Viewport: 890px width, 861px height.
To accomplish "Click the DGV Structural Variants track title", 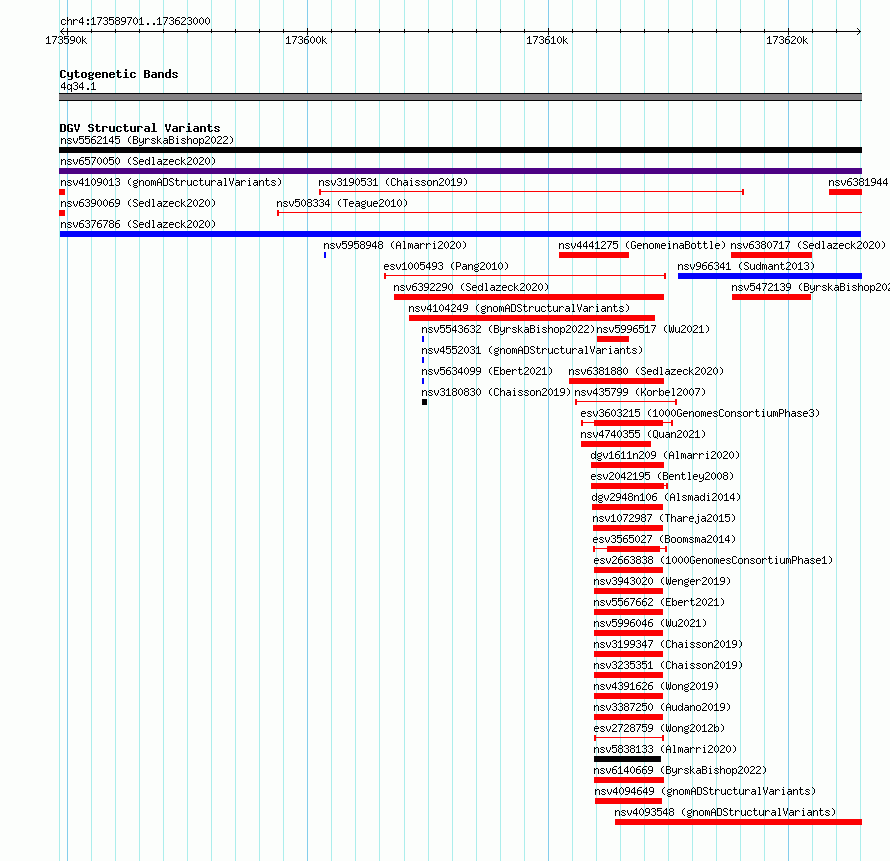I will [140, 128].
